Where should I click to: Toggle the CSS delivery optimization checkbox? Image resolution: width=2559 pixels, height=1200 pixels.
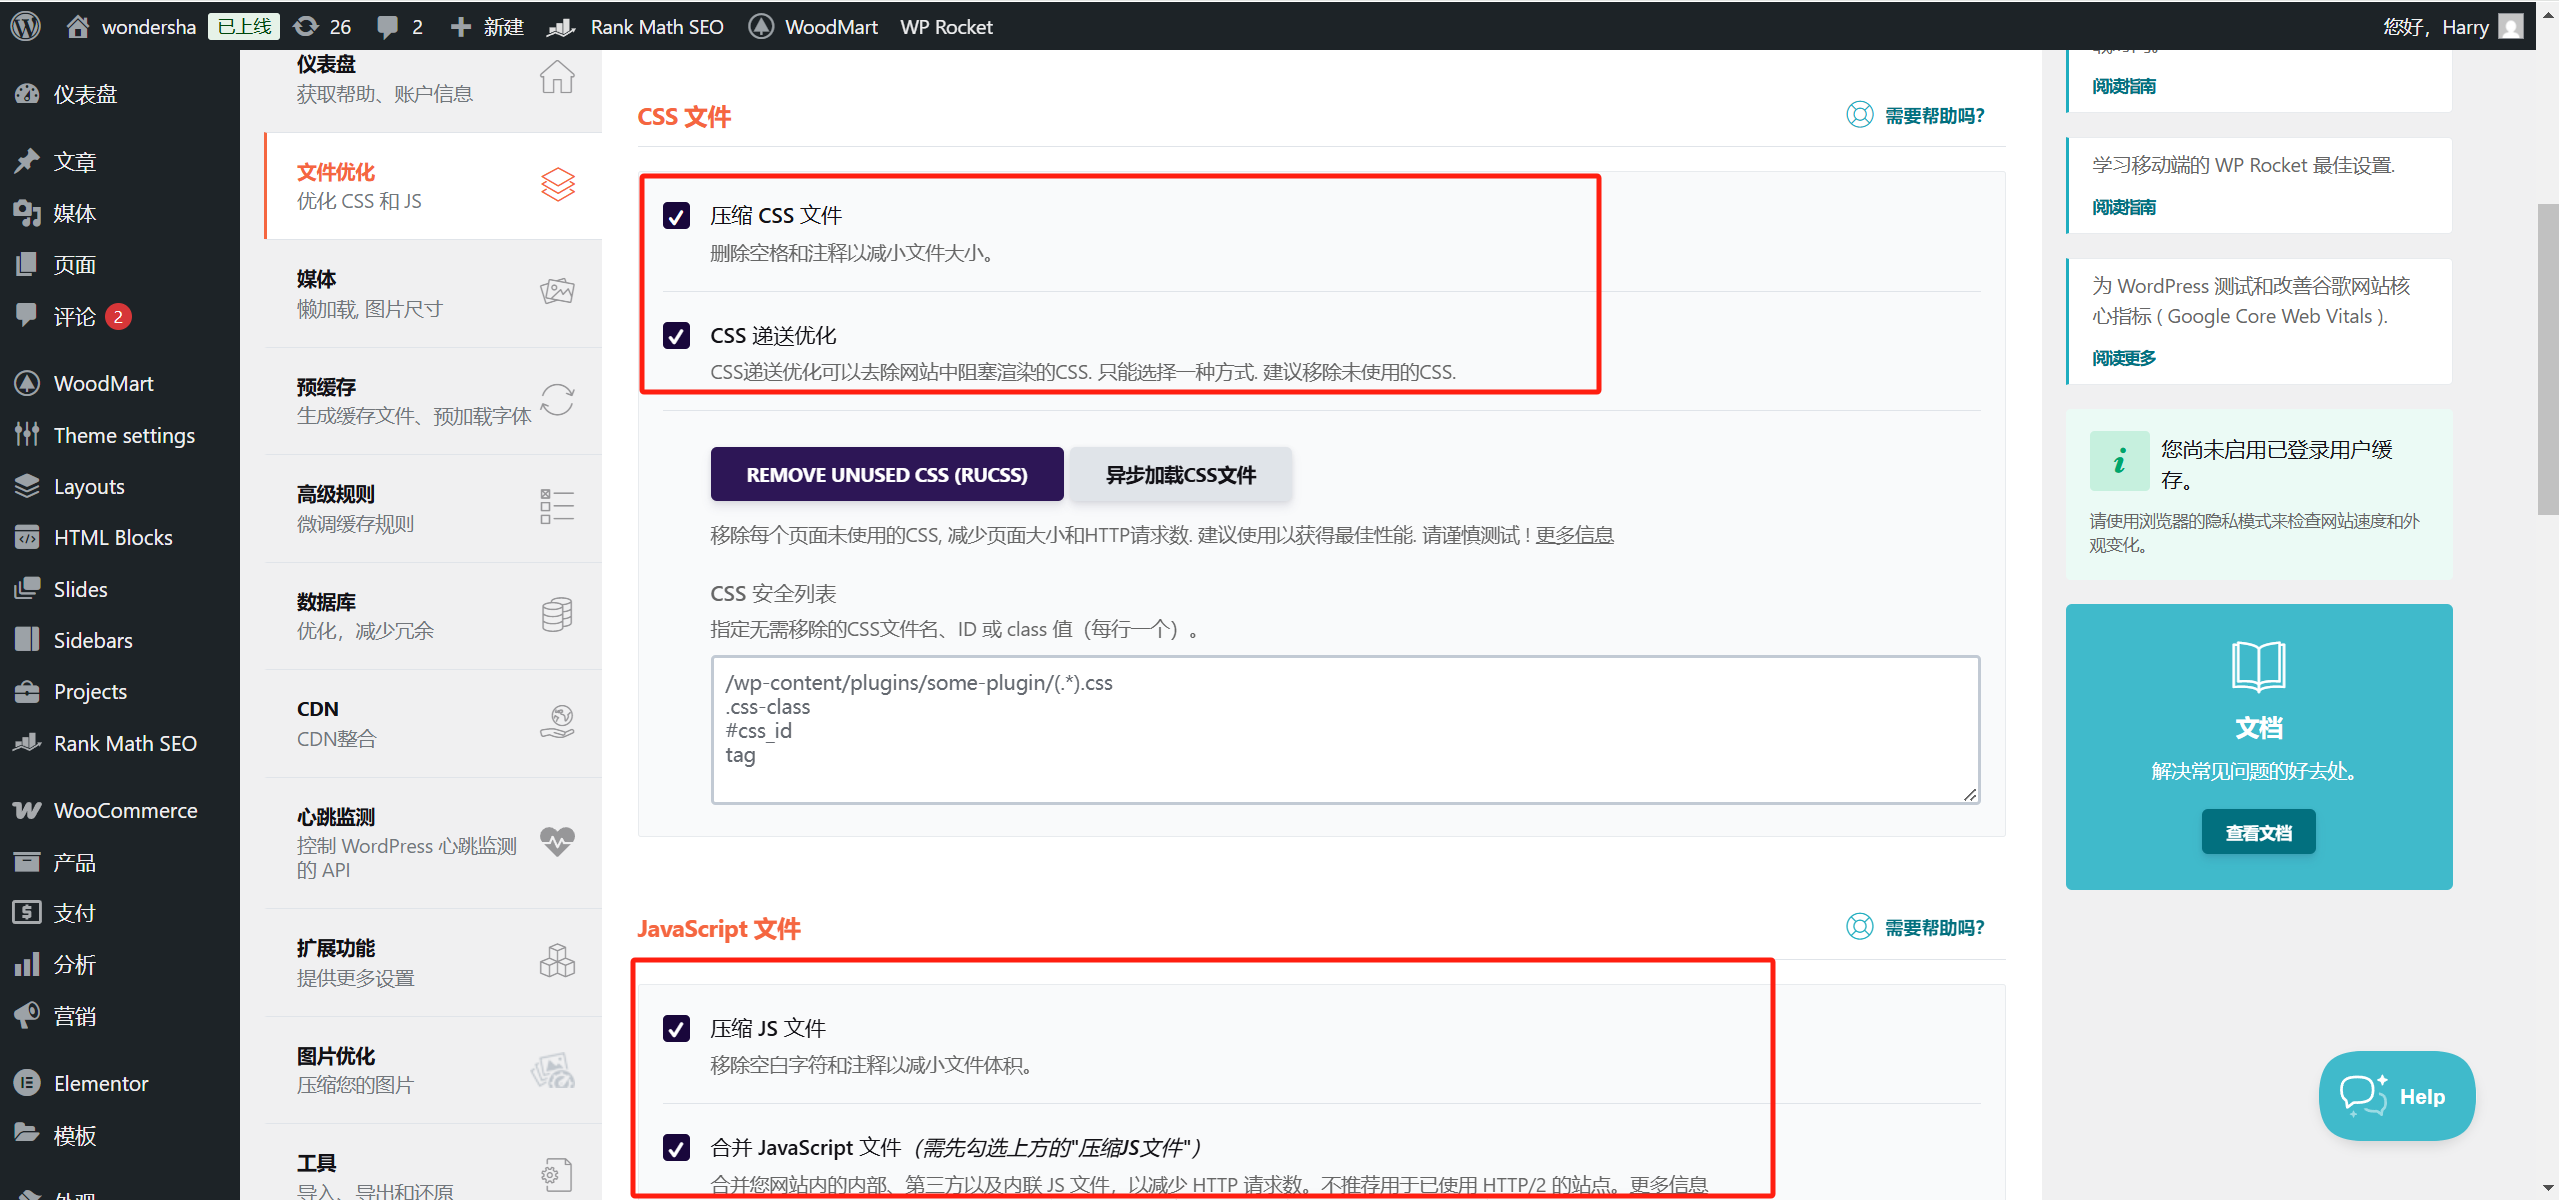(x=677, y=336)
